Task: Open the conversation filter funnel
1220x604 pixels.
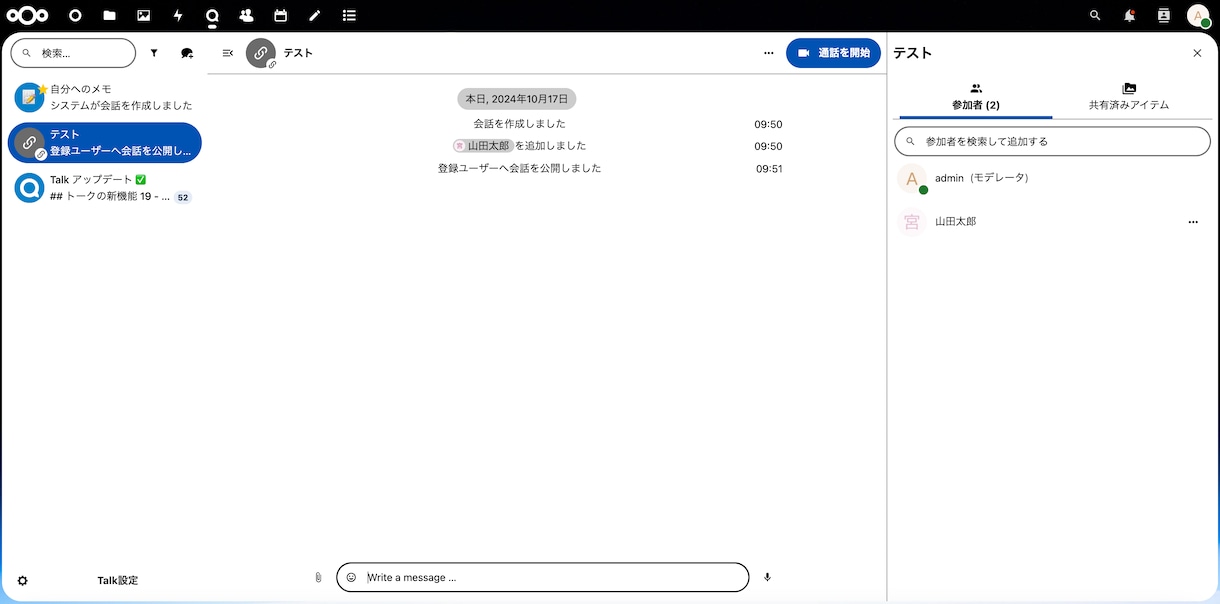Action: 154,53
